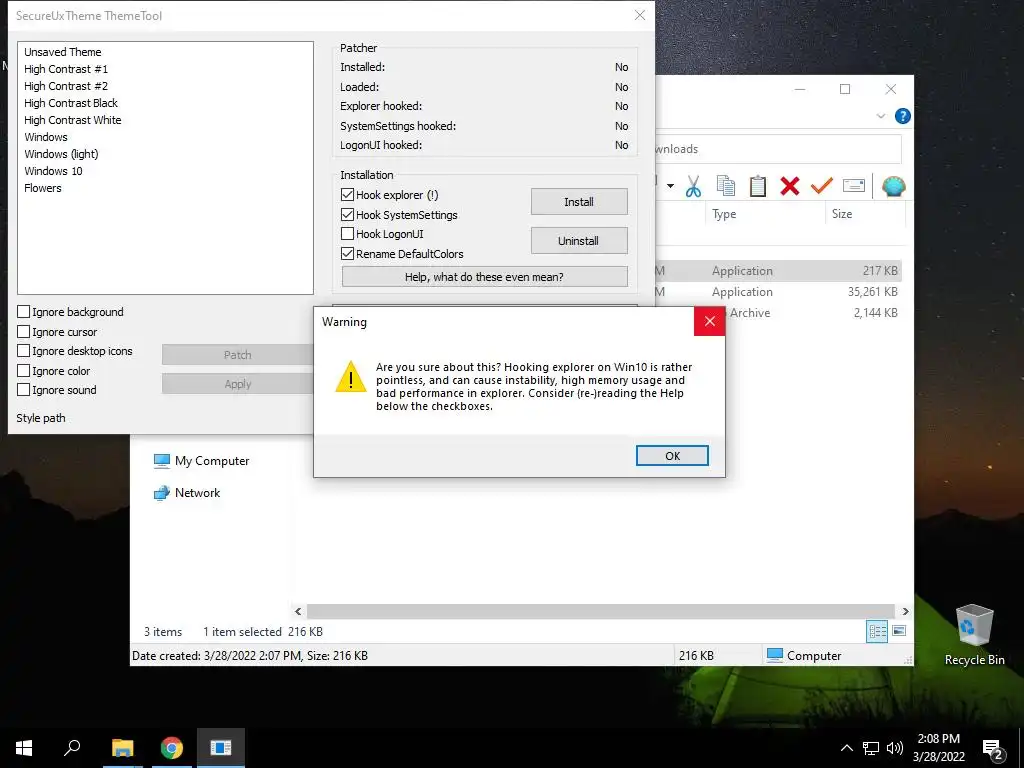Click the orange checkmark icon in toolbar

pos(822,187)
